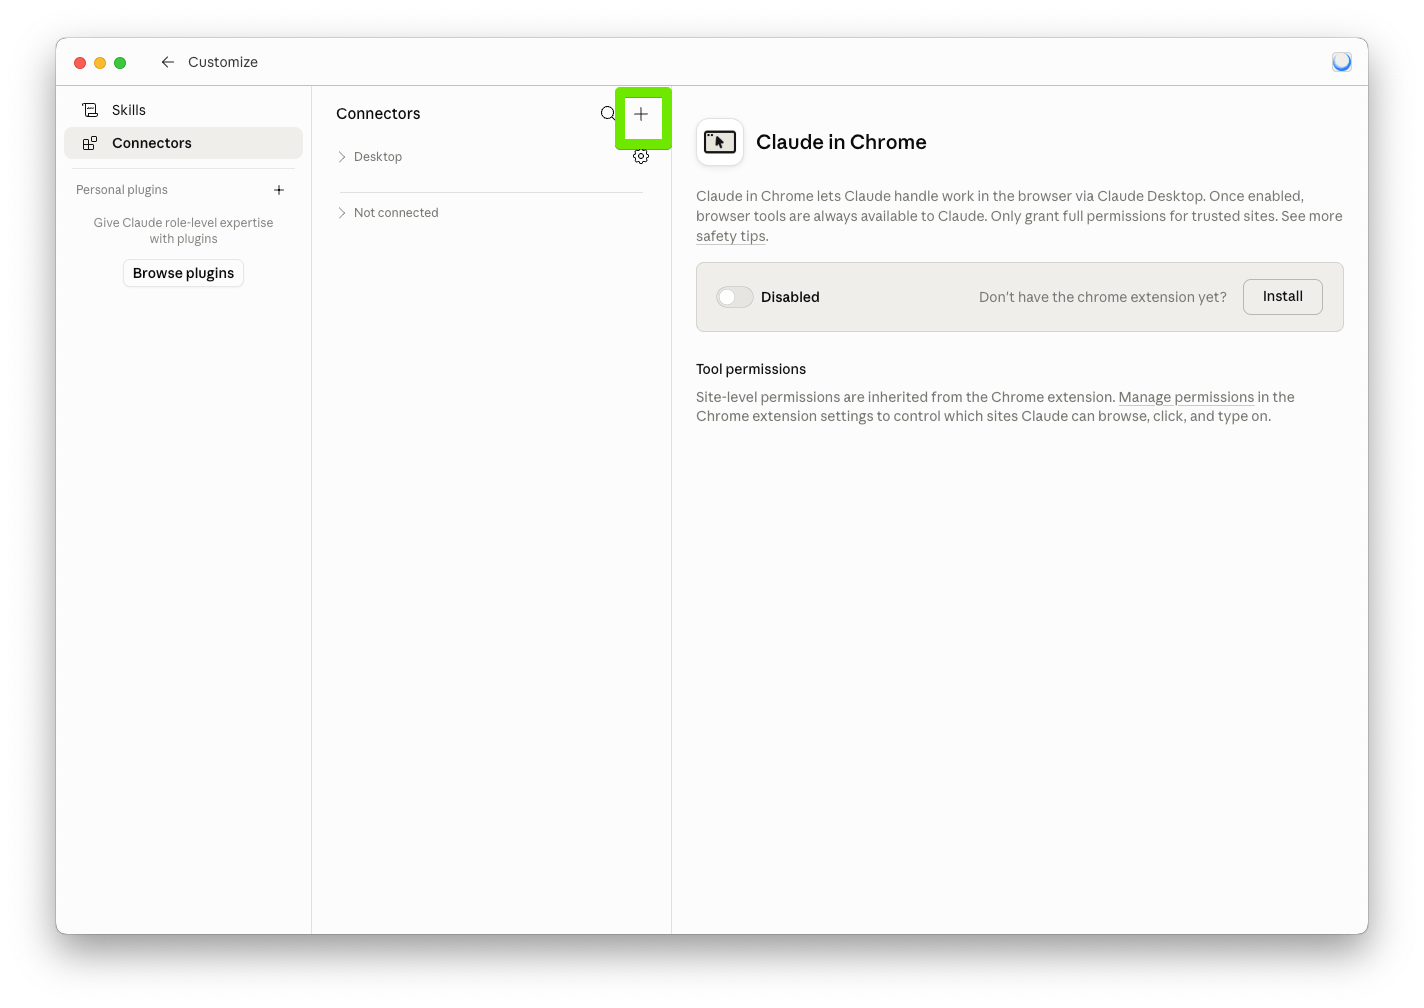This screenshot has height=1008, width=1424.
Task: Click Browse plugins button
Action: [x=183, y=273]
